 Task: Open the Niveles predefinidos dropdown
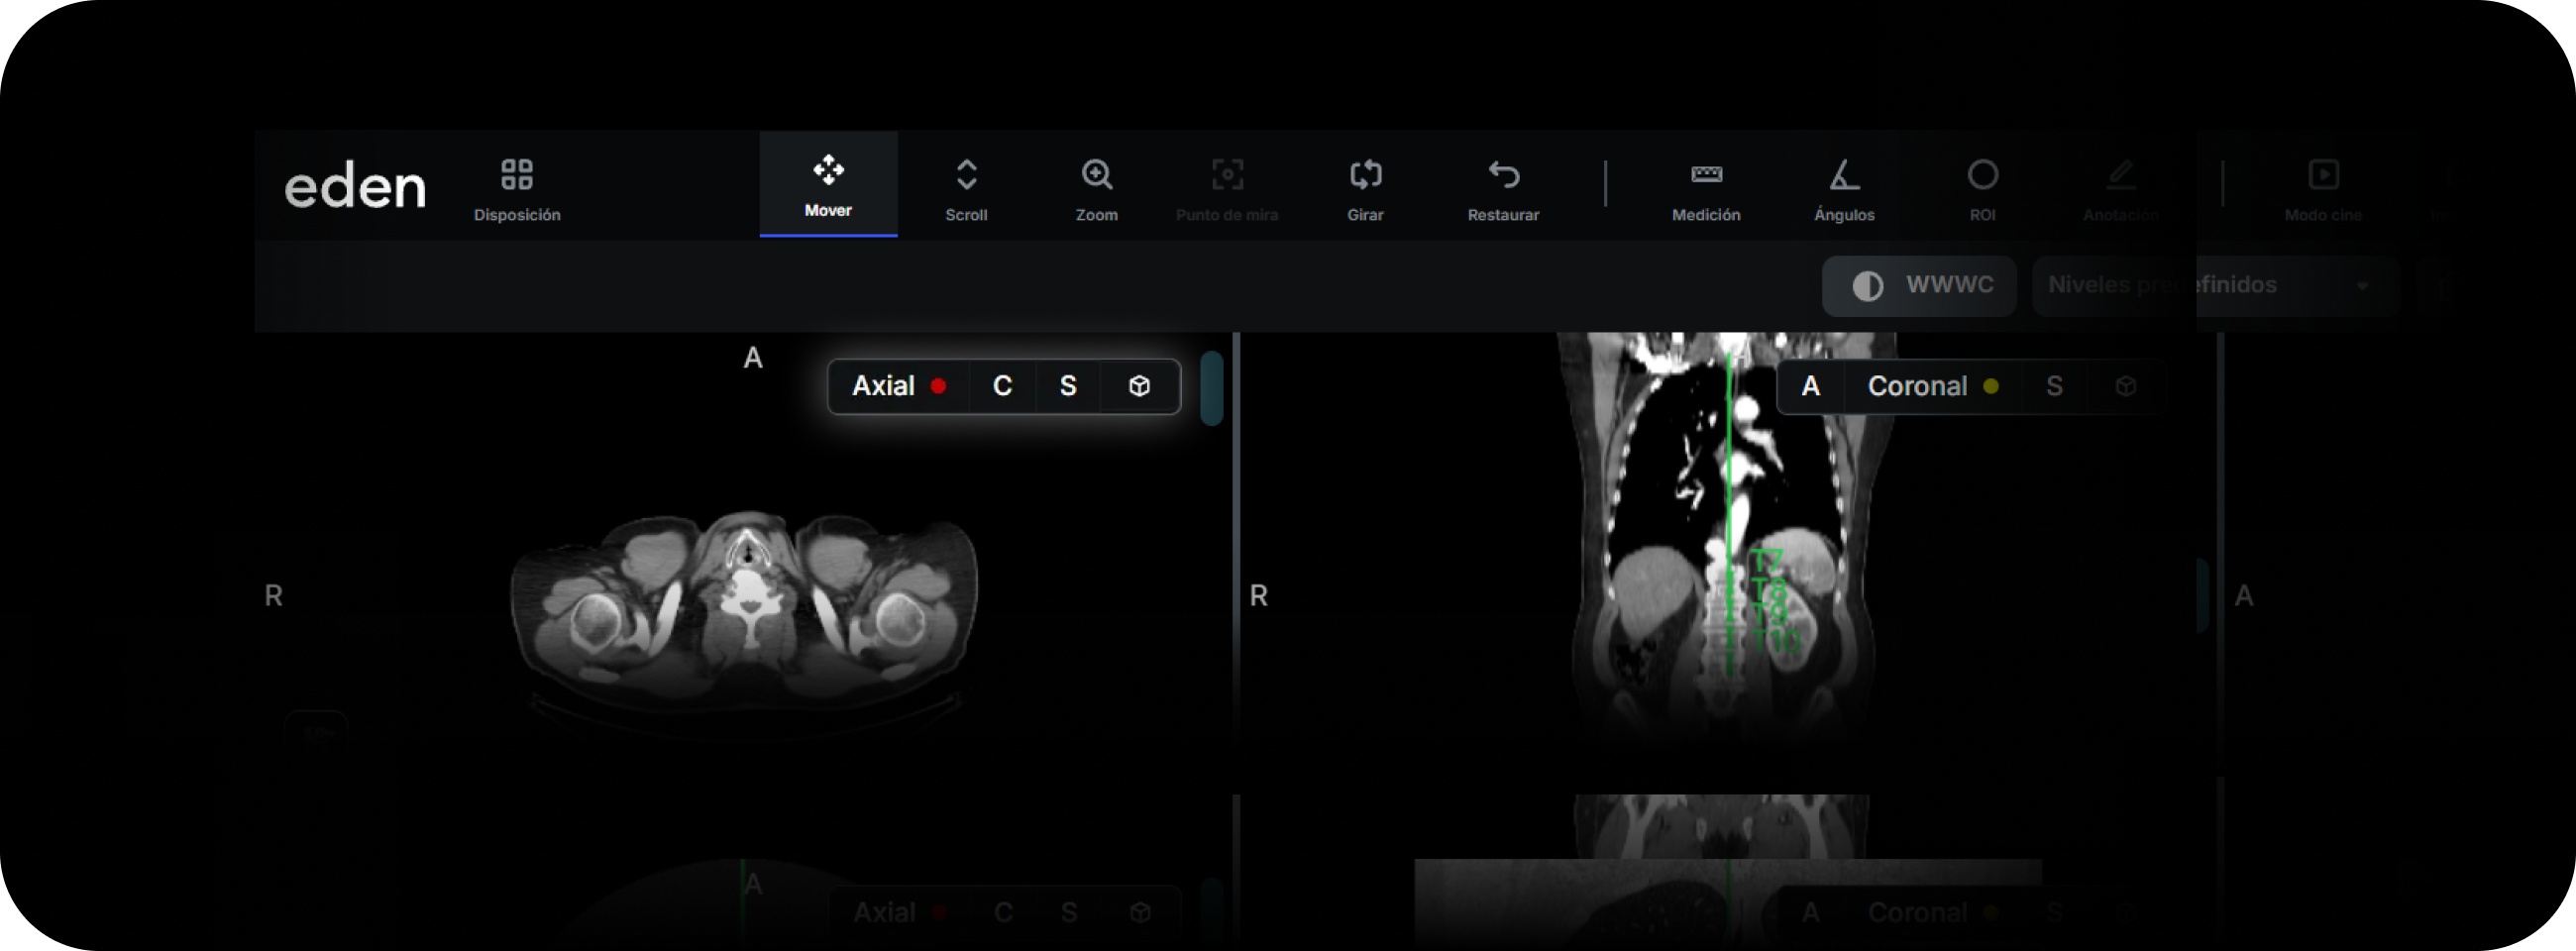coord(2215,285)
